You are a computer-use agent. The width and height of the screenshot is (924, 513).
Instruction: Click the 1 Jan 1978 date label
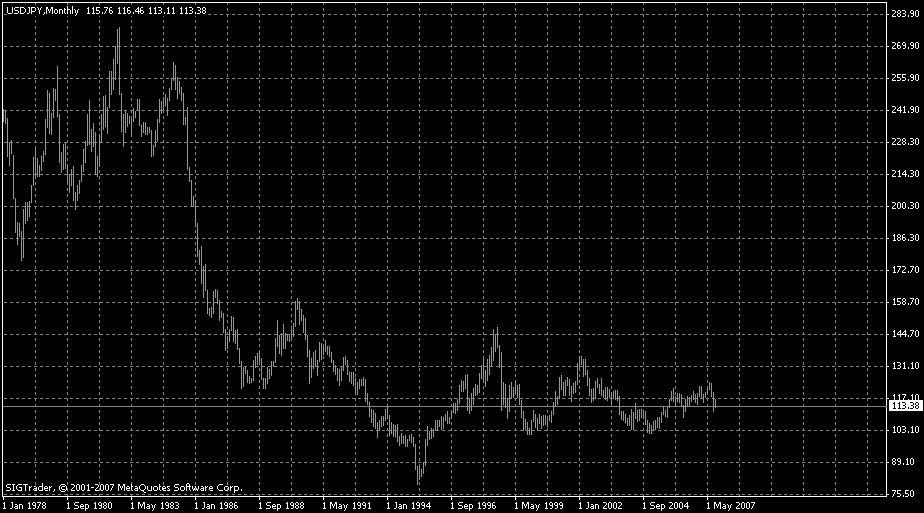point(24,505)
